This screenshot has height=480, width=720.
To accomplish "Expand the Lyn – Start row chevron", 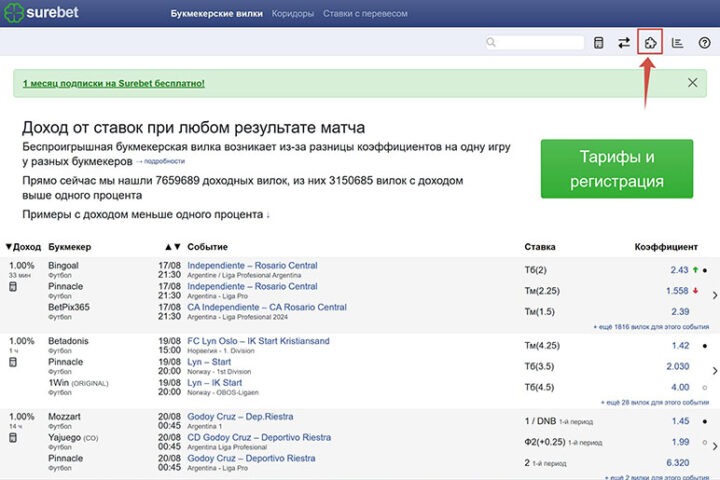I will coord(713,369).
